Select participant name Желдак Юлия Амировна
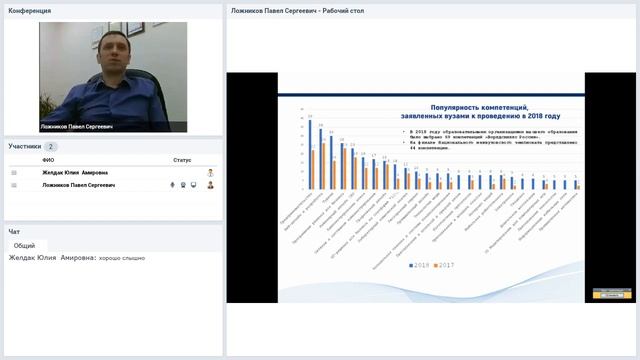The image size is (640, 360). pyautogui.click(x=75, y=173)
